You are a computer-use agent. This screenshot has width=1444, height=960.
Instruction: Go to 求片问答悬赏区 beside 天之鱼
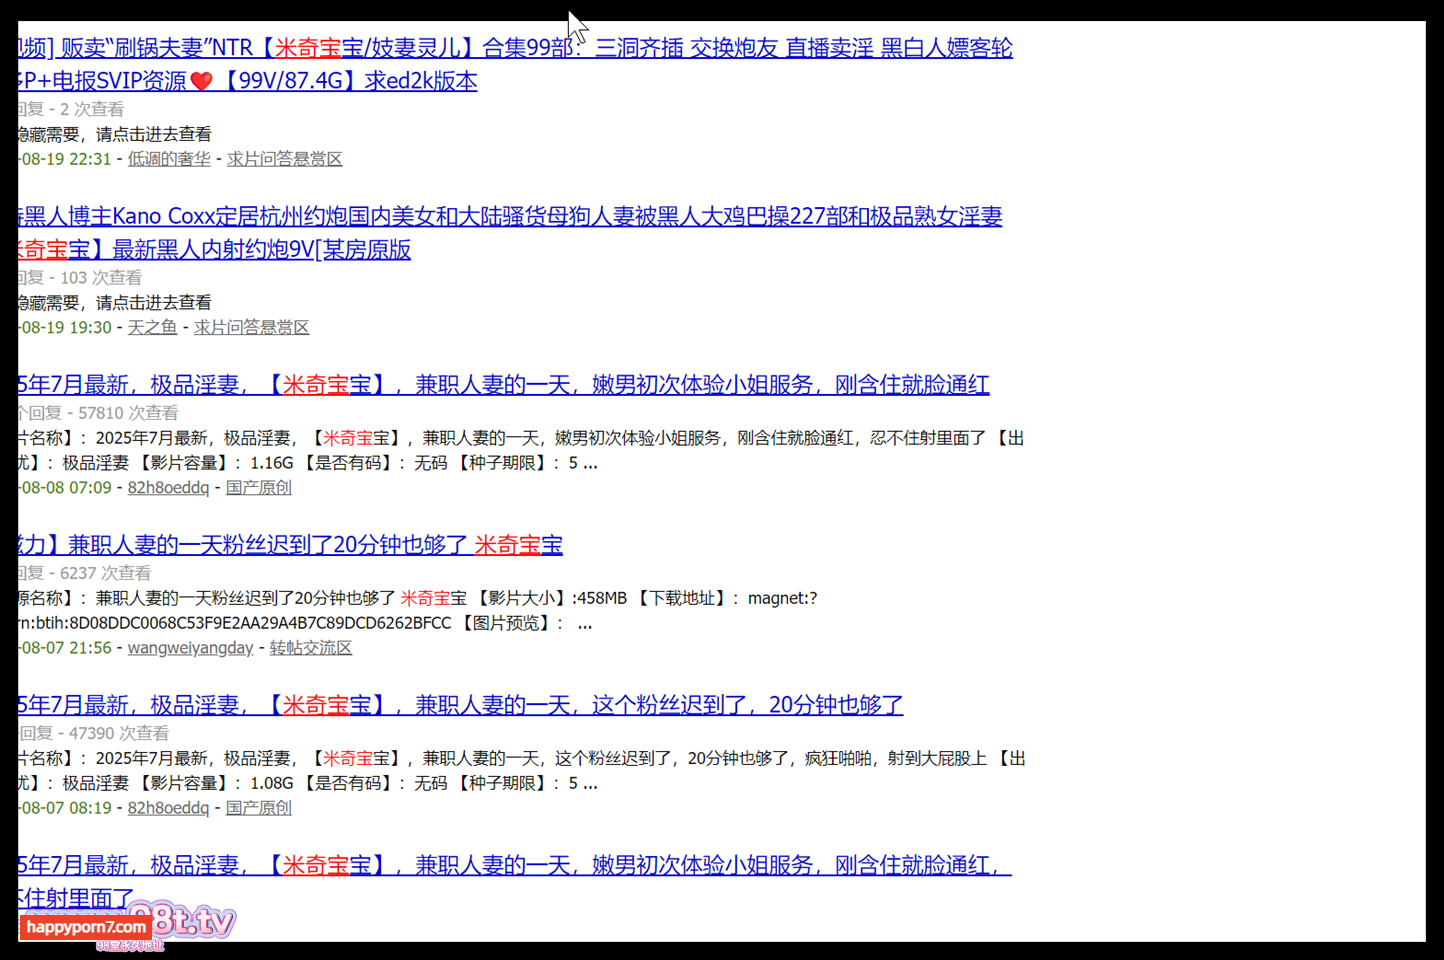point(251,327)
